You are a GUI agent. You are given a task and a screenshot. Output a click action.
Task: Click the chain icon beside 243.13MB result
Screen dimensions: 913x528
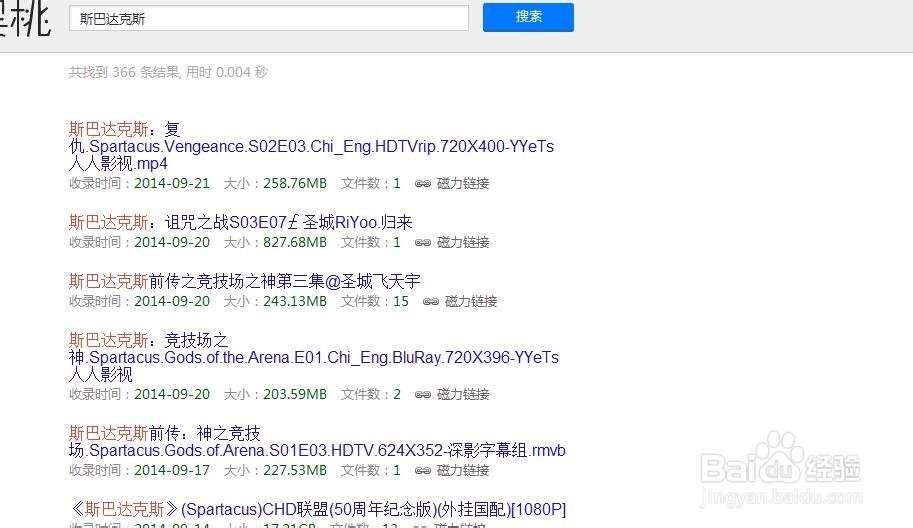(x=431, y=302)
